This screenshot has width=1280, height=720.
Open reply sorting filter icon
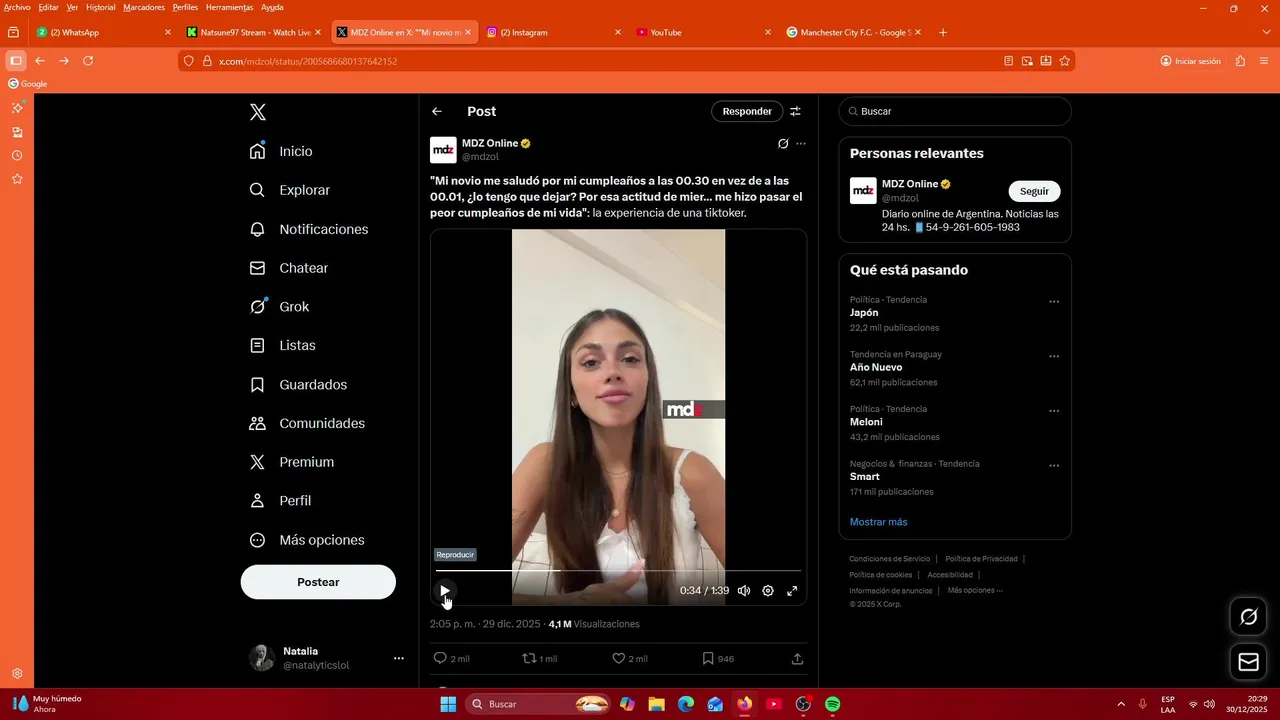click(x=796, y=111)
